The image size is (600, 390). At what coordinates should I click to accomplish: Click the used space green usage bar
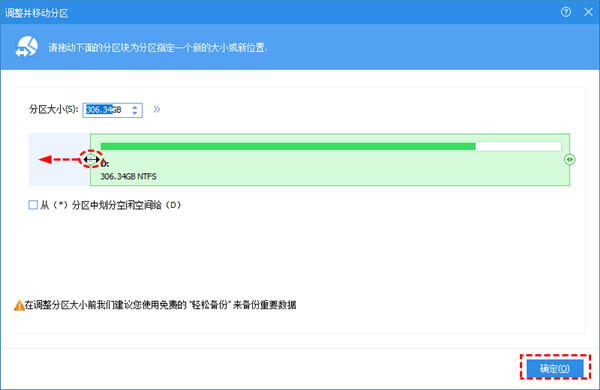pyautogui.click(x=288, y=146)
